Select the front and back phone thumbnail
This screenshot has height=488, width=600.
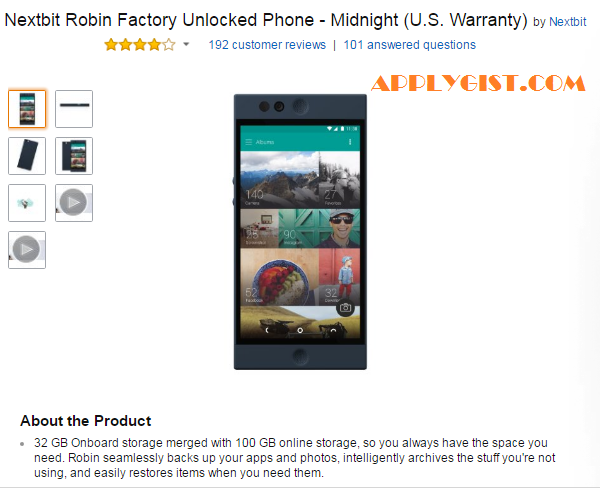click(74, 156)
